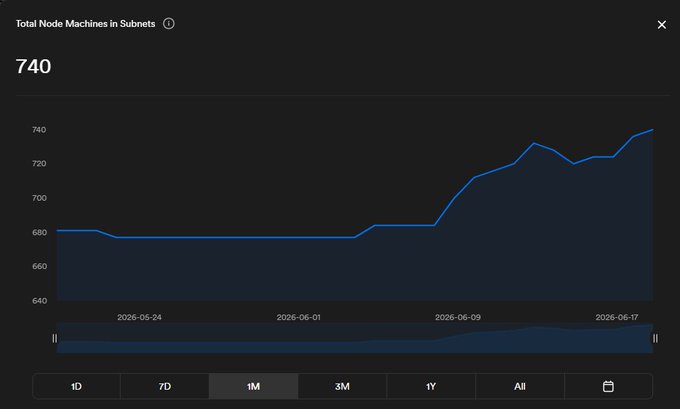Select the 1D time range

(x=76, y=386)
